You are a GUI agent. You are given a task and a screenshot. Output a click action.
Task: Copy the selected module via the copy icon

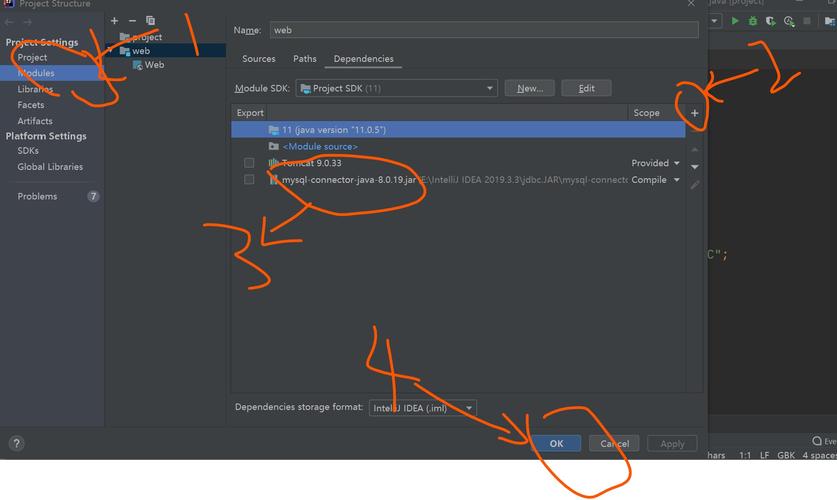[x=151, y=21]
